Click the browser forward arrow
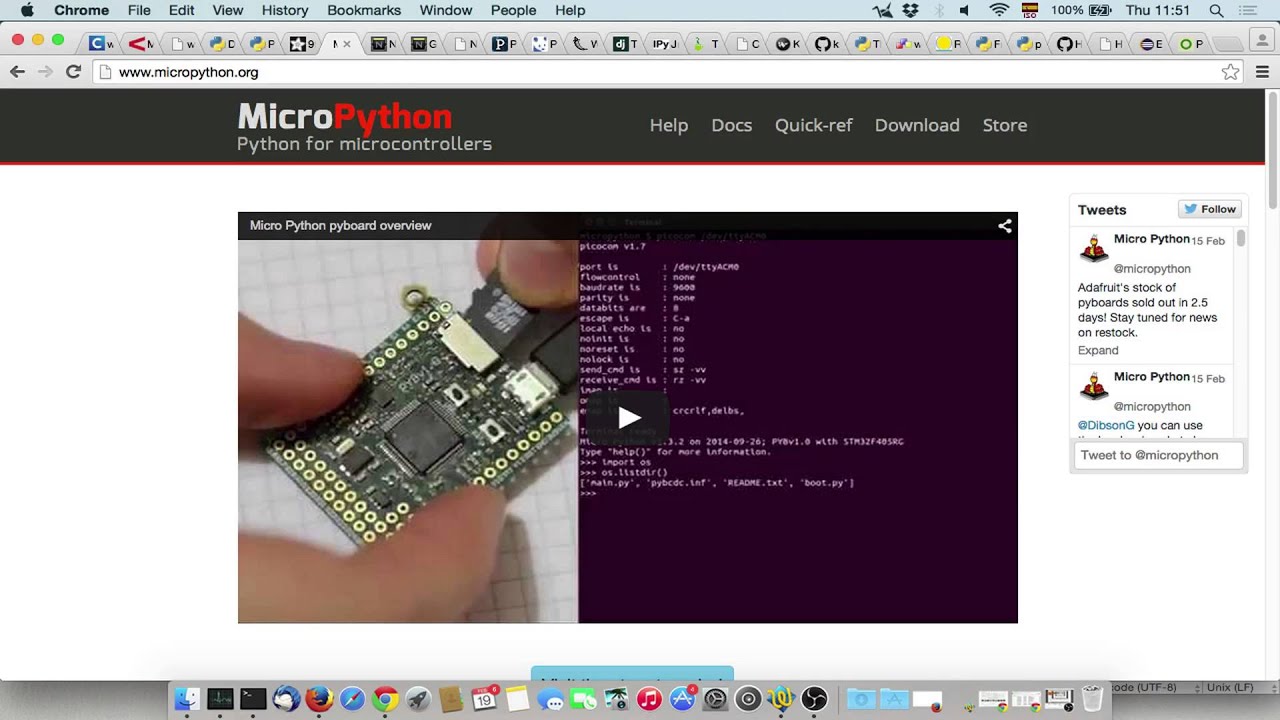This screenshot has height=720, width=1280. click(45, 72)
